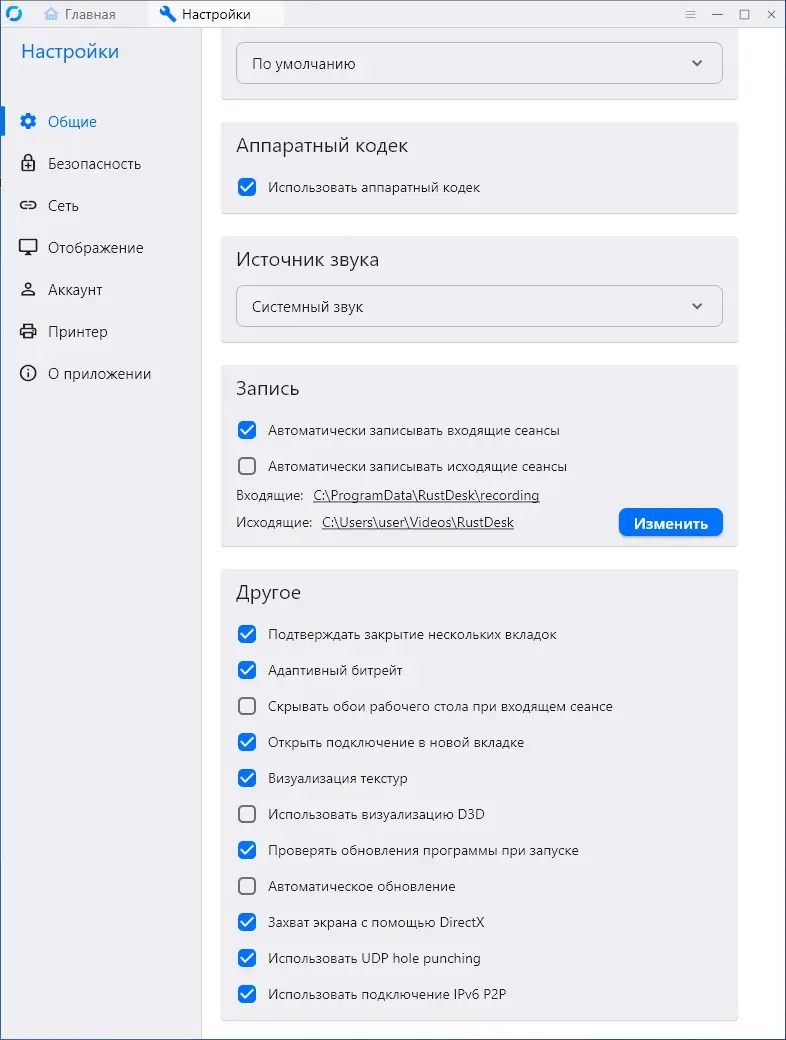Open the По умолчанию dropdown
Image resolution: width=786 pixels, height=1040 pixels.
[479, 64]
